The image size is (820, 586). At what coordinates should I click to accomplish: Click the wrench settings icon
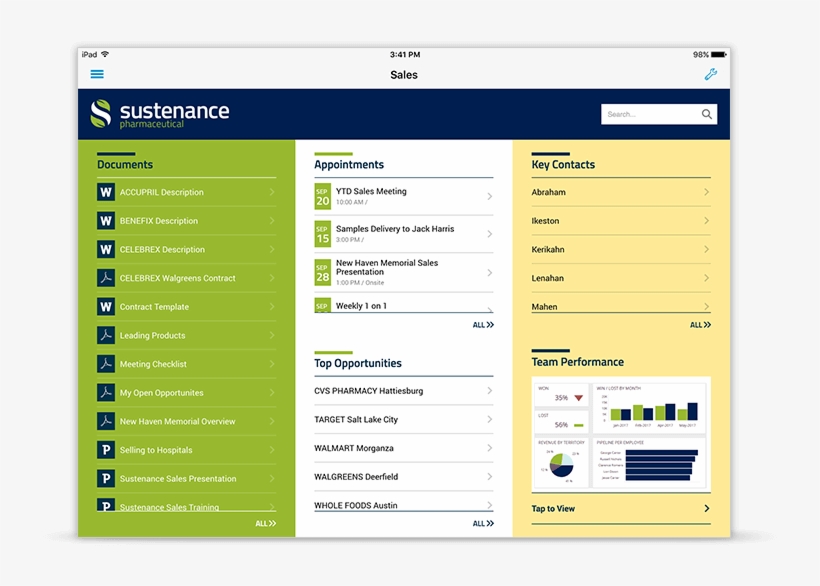pos(710,74)
